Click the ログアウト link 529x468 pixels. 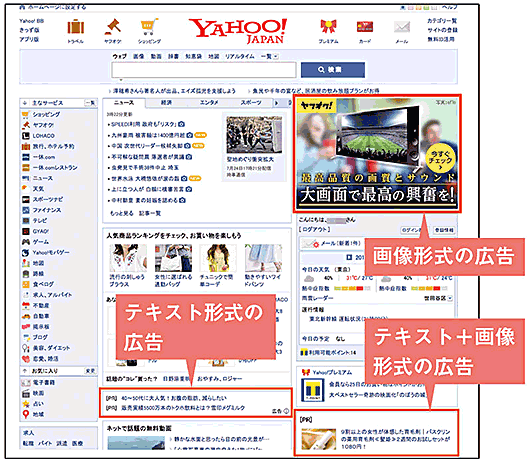314,230
